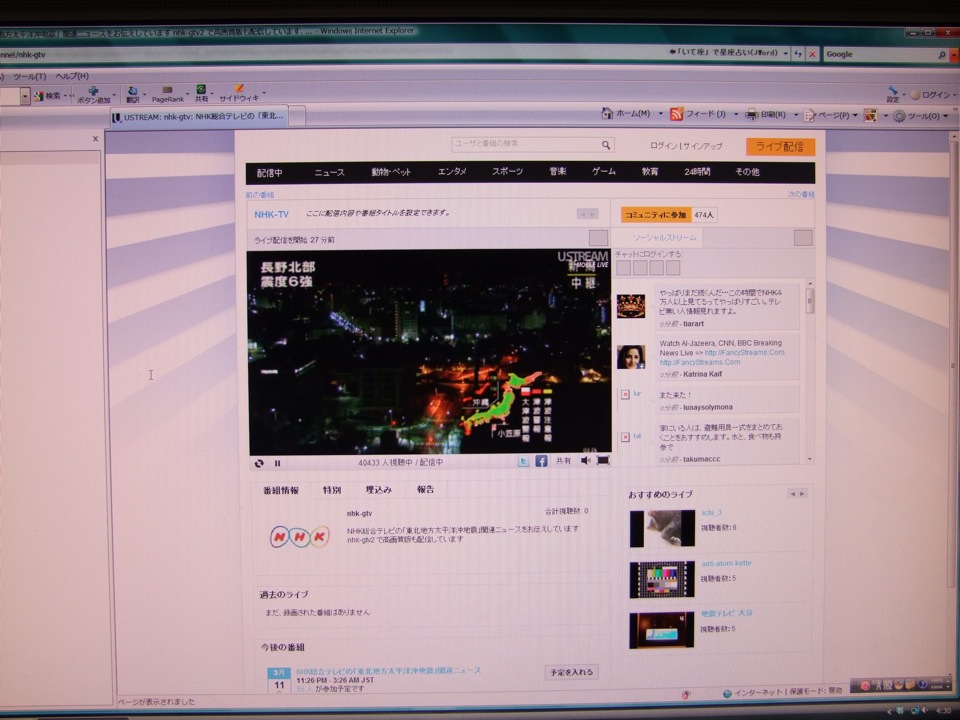Select the エンタメ category
Viewport: 960px width, 720px height.
452,172
